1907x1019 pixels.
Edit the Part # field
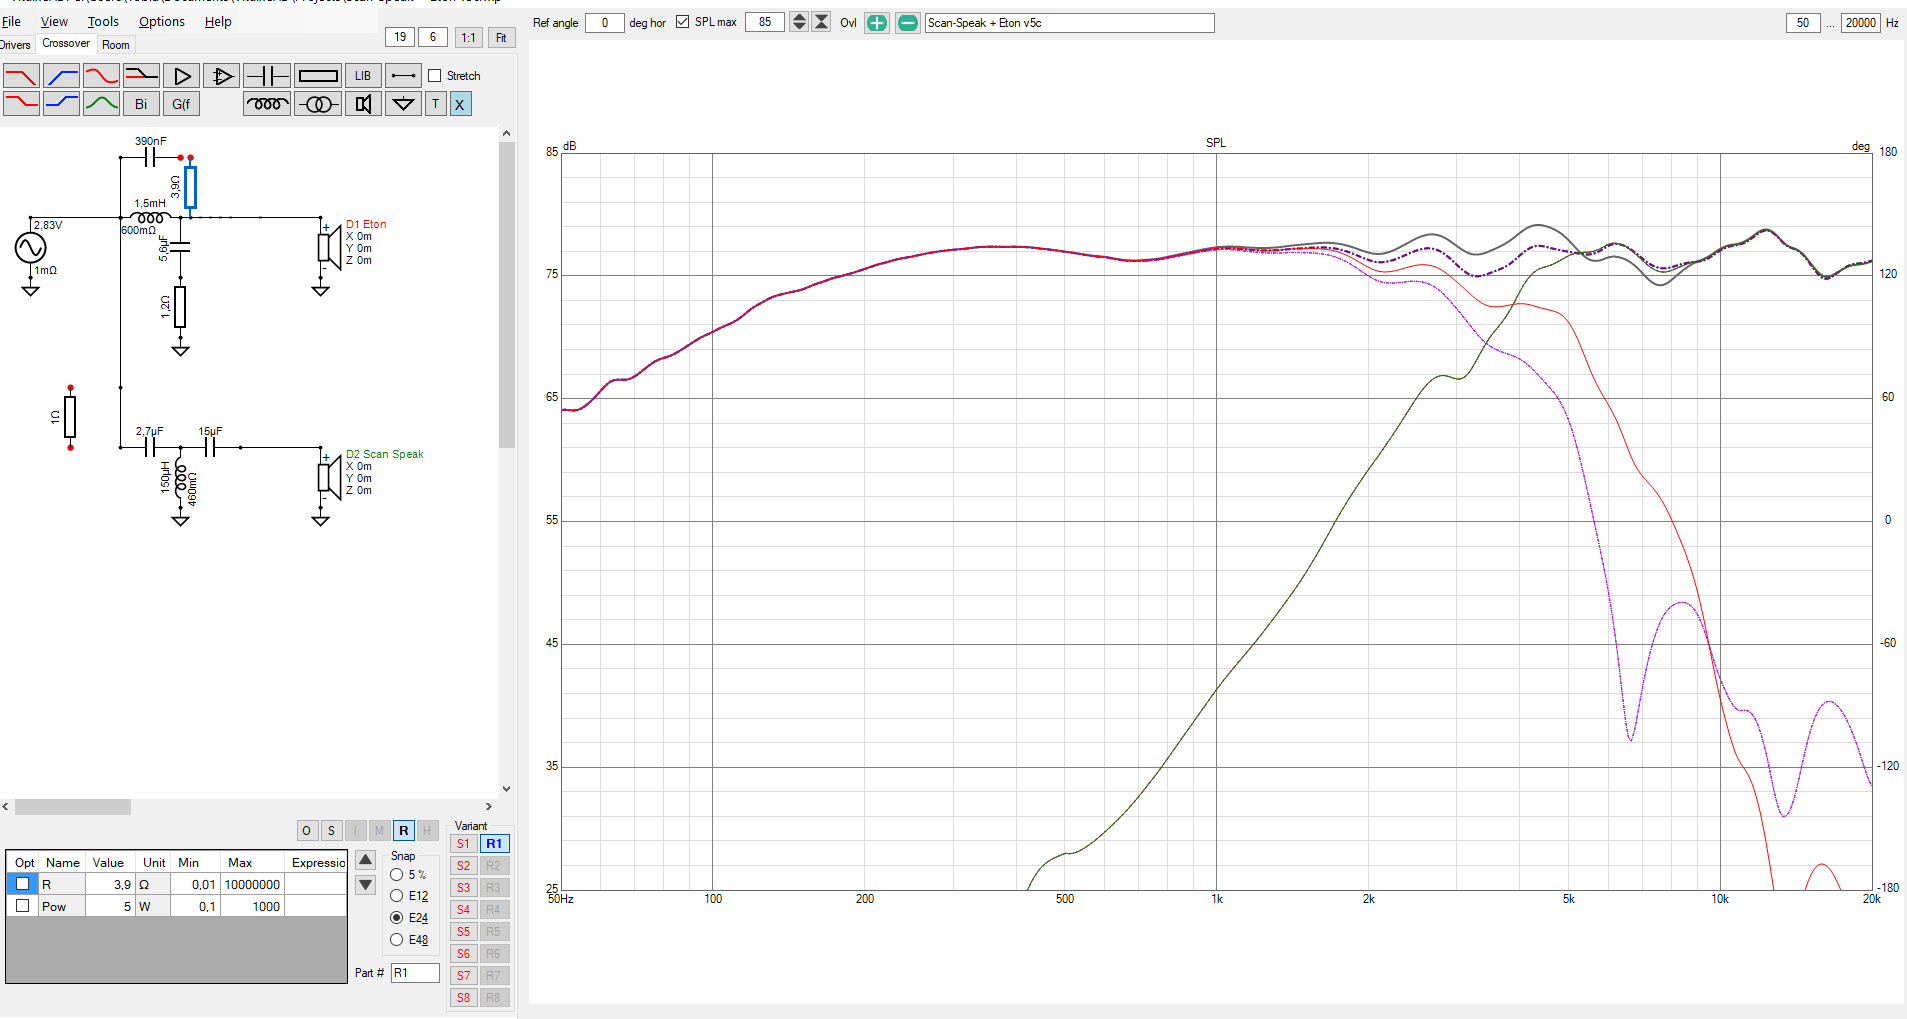coord(415,972)
